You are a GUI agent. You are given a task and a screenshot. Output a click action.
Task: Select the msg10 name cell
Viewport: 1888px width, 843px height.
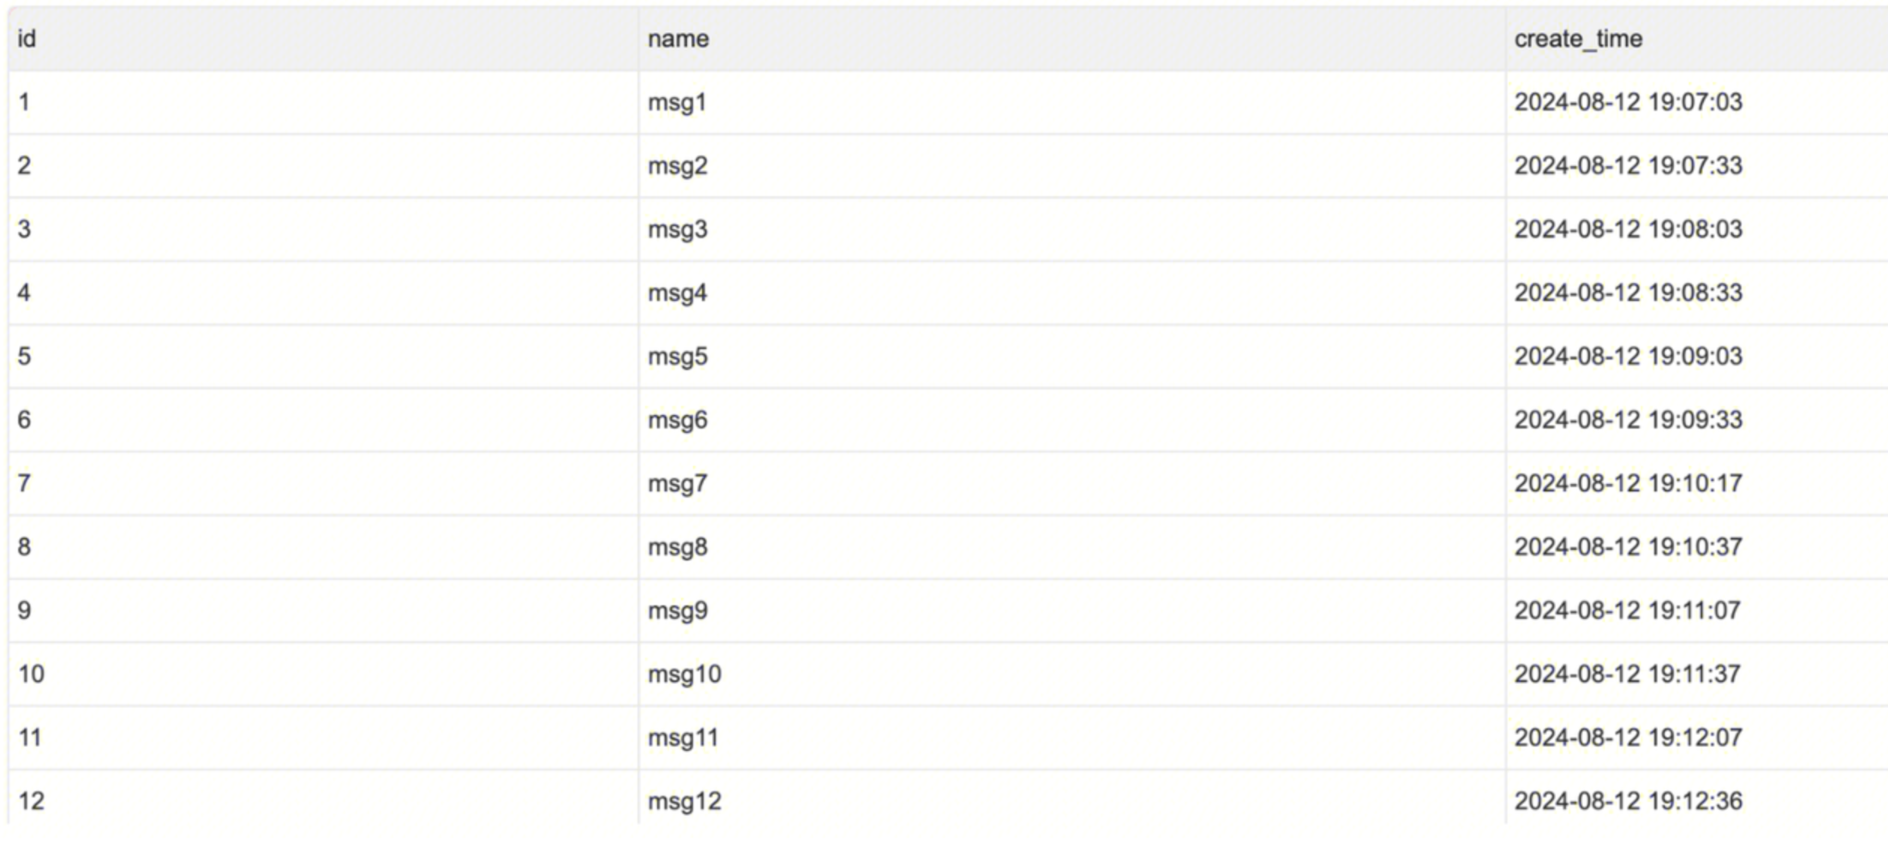point(684,674)
